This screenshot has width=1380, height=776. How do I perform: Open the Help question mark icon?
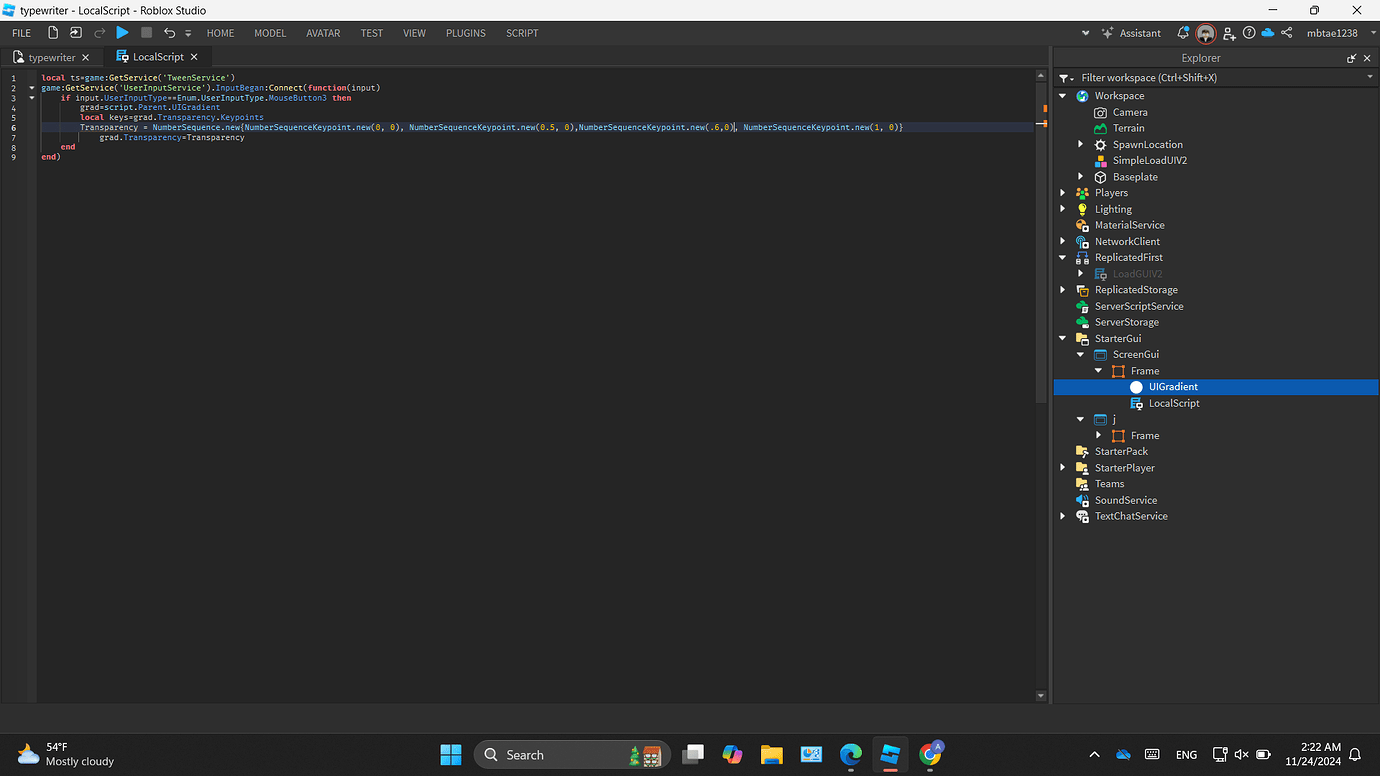click(1249, 33)
